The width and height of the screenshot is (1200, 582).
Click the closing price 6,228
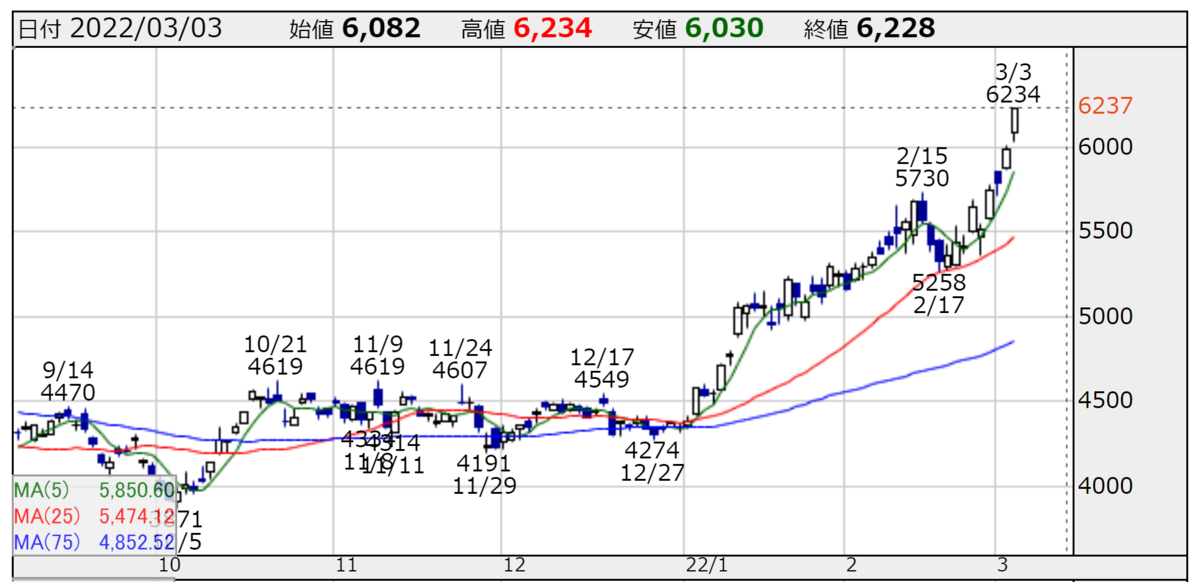click(x=897, y=29)
